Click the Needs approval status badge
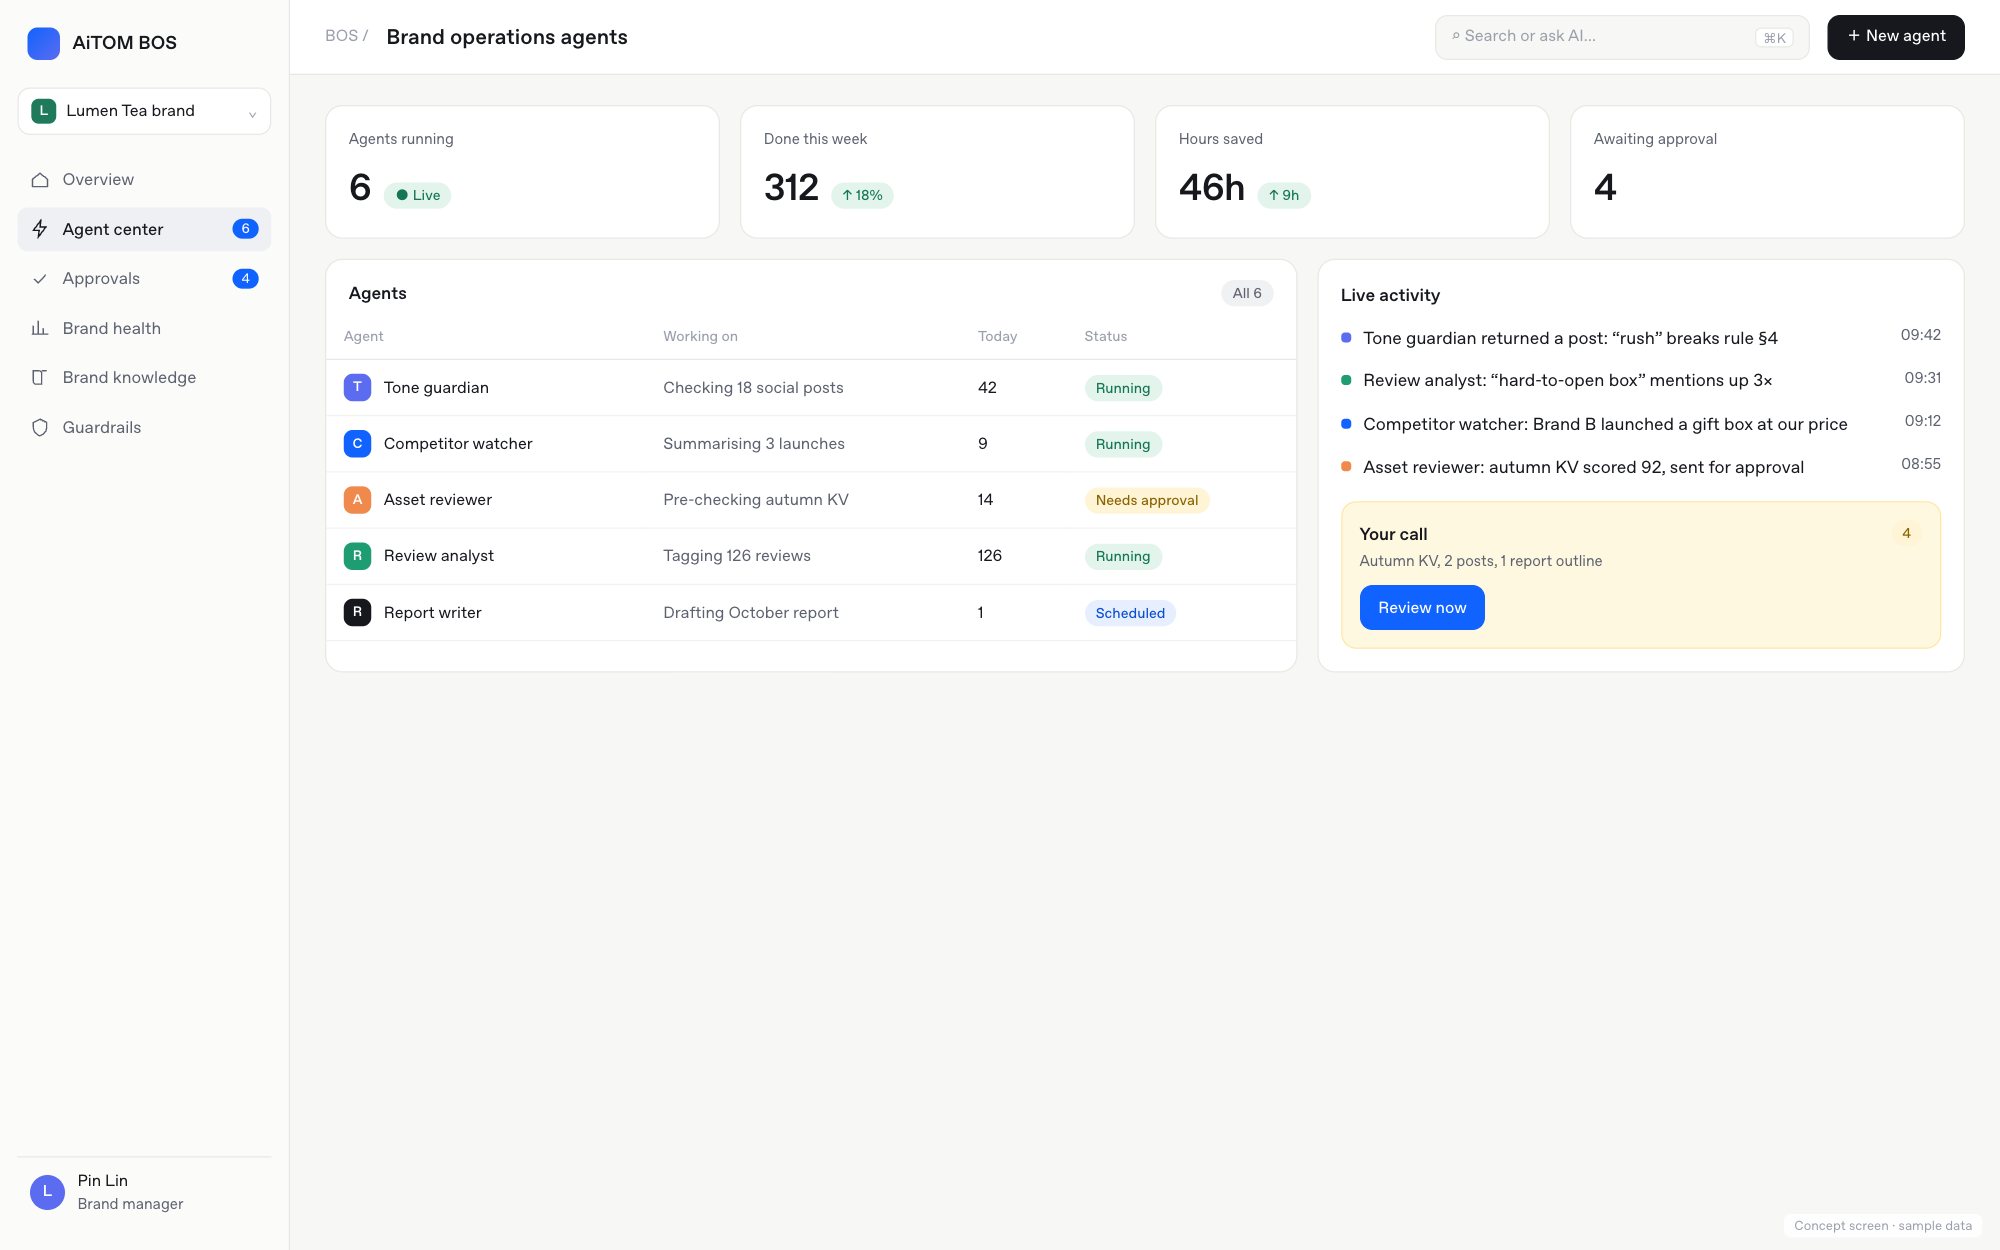Viewport: 2000px width, 1250px height. click(1147, 500)
